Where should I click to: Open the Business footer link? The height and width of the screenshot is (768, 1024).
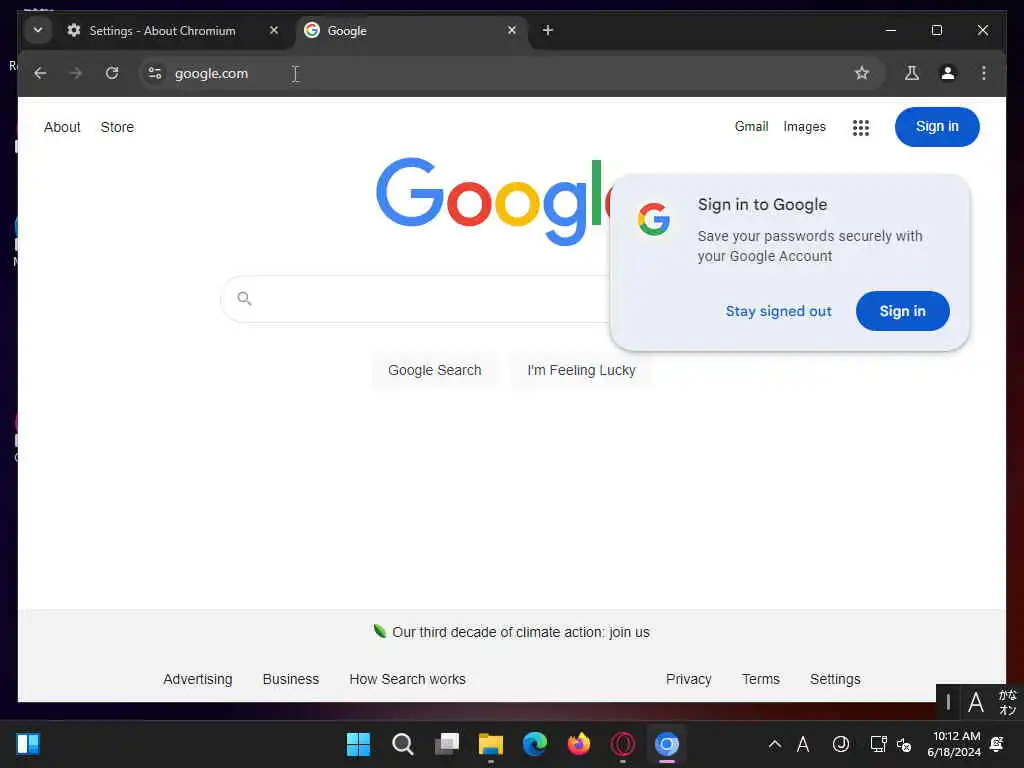click(291, 679)
